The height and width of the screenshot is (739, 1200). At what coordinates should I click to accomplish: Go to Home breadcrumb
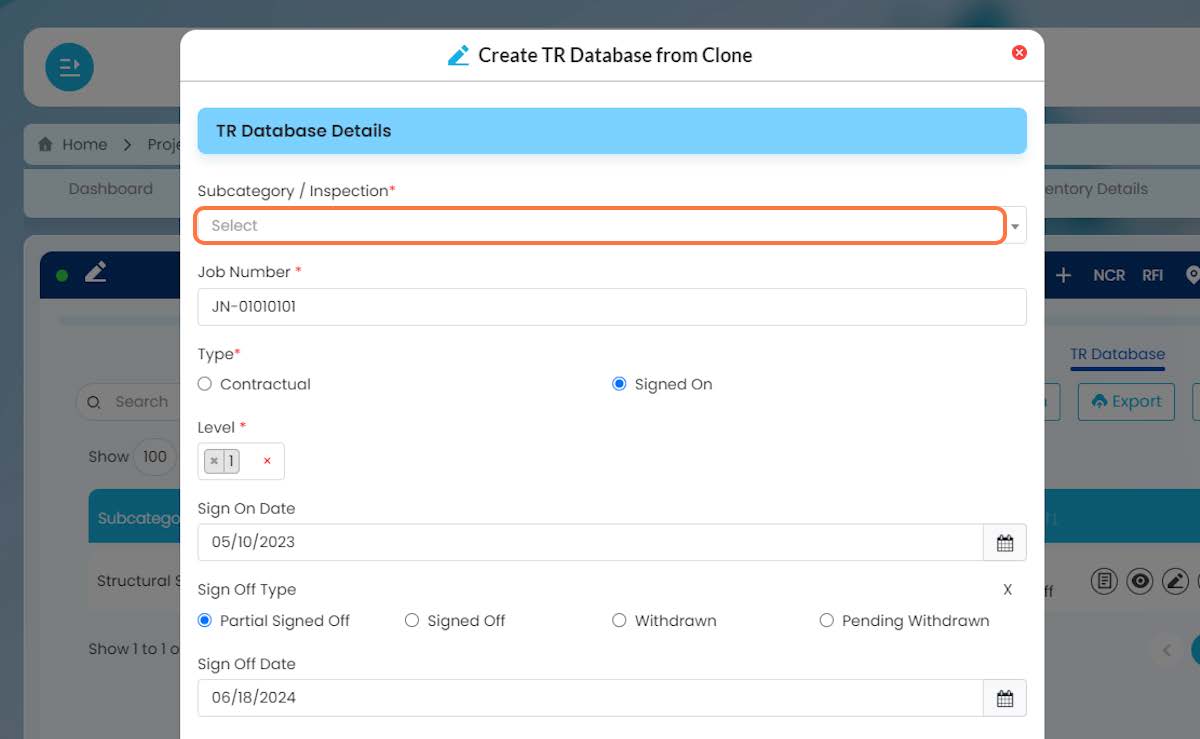pyautogui.click(x=72, y=144)
